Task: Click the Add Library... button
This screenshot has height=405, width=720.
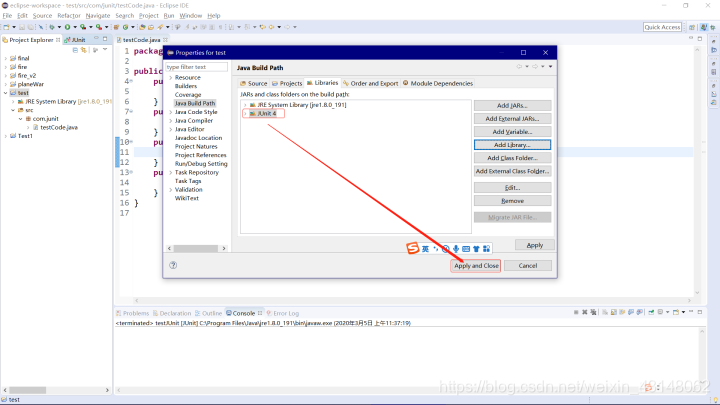Action: point(512,145)
